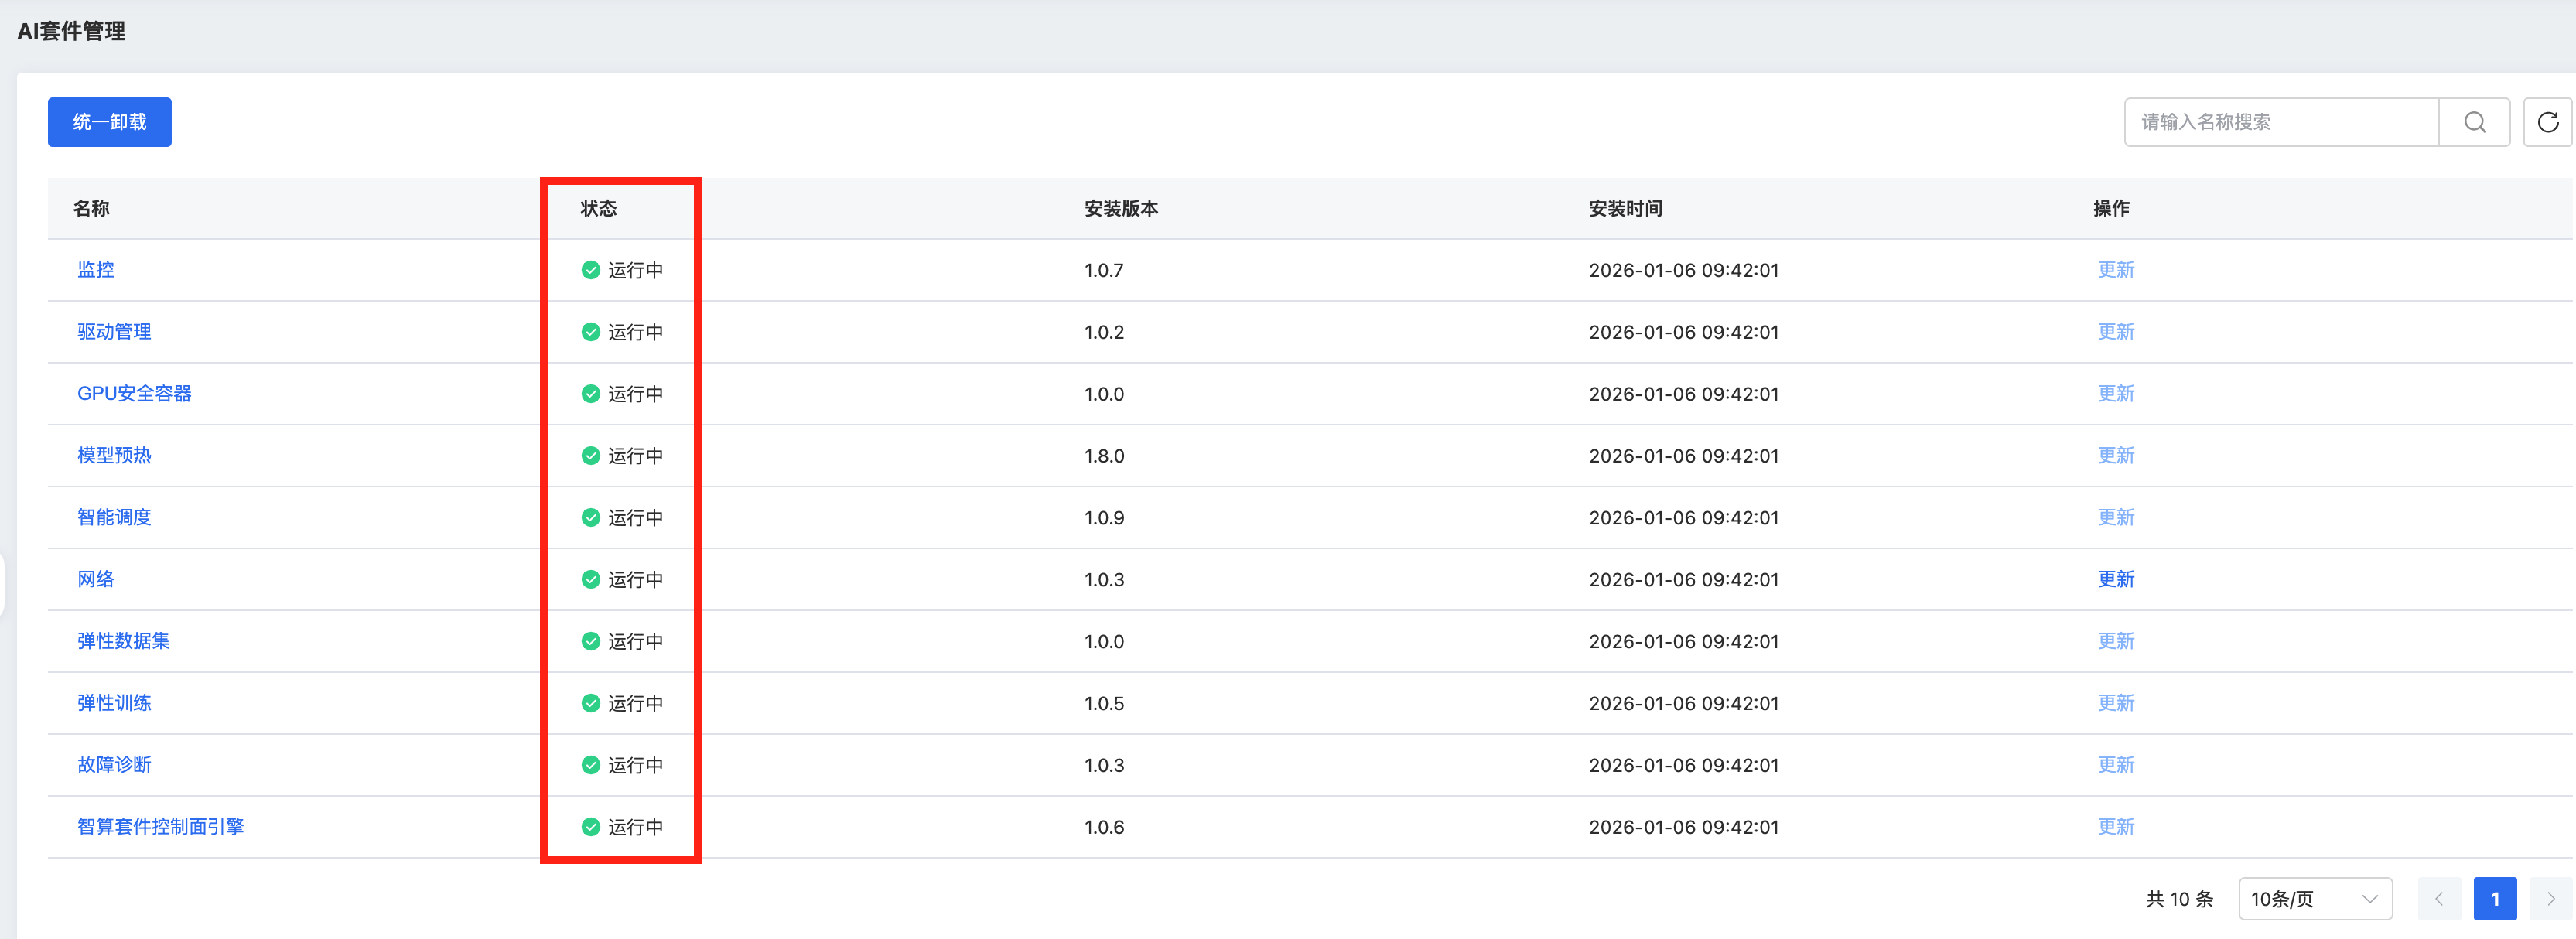Click 更新 for 智能调度 row
This screenshot has width=2576, height=939.
[2115, 517]
